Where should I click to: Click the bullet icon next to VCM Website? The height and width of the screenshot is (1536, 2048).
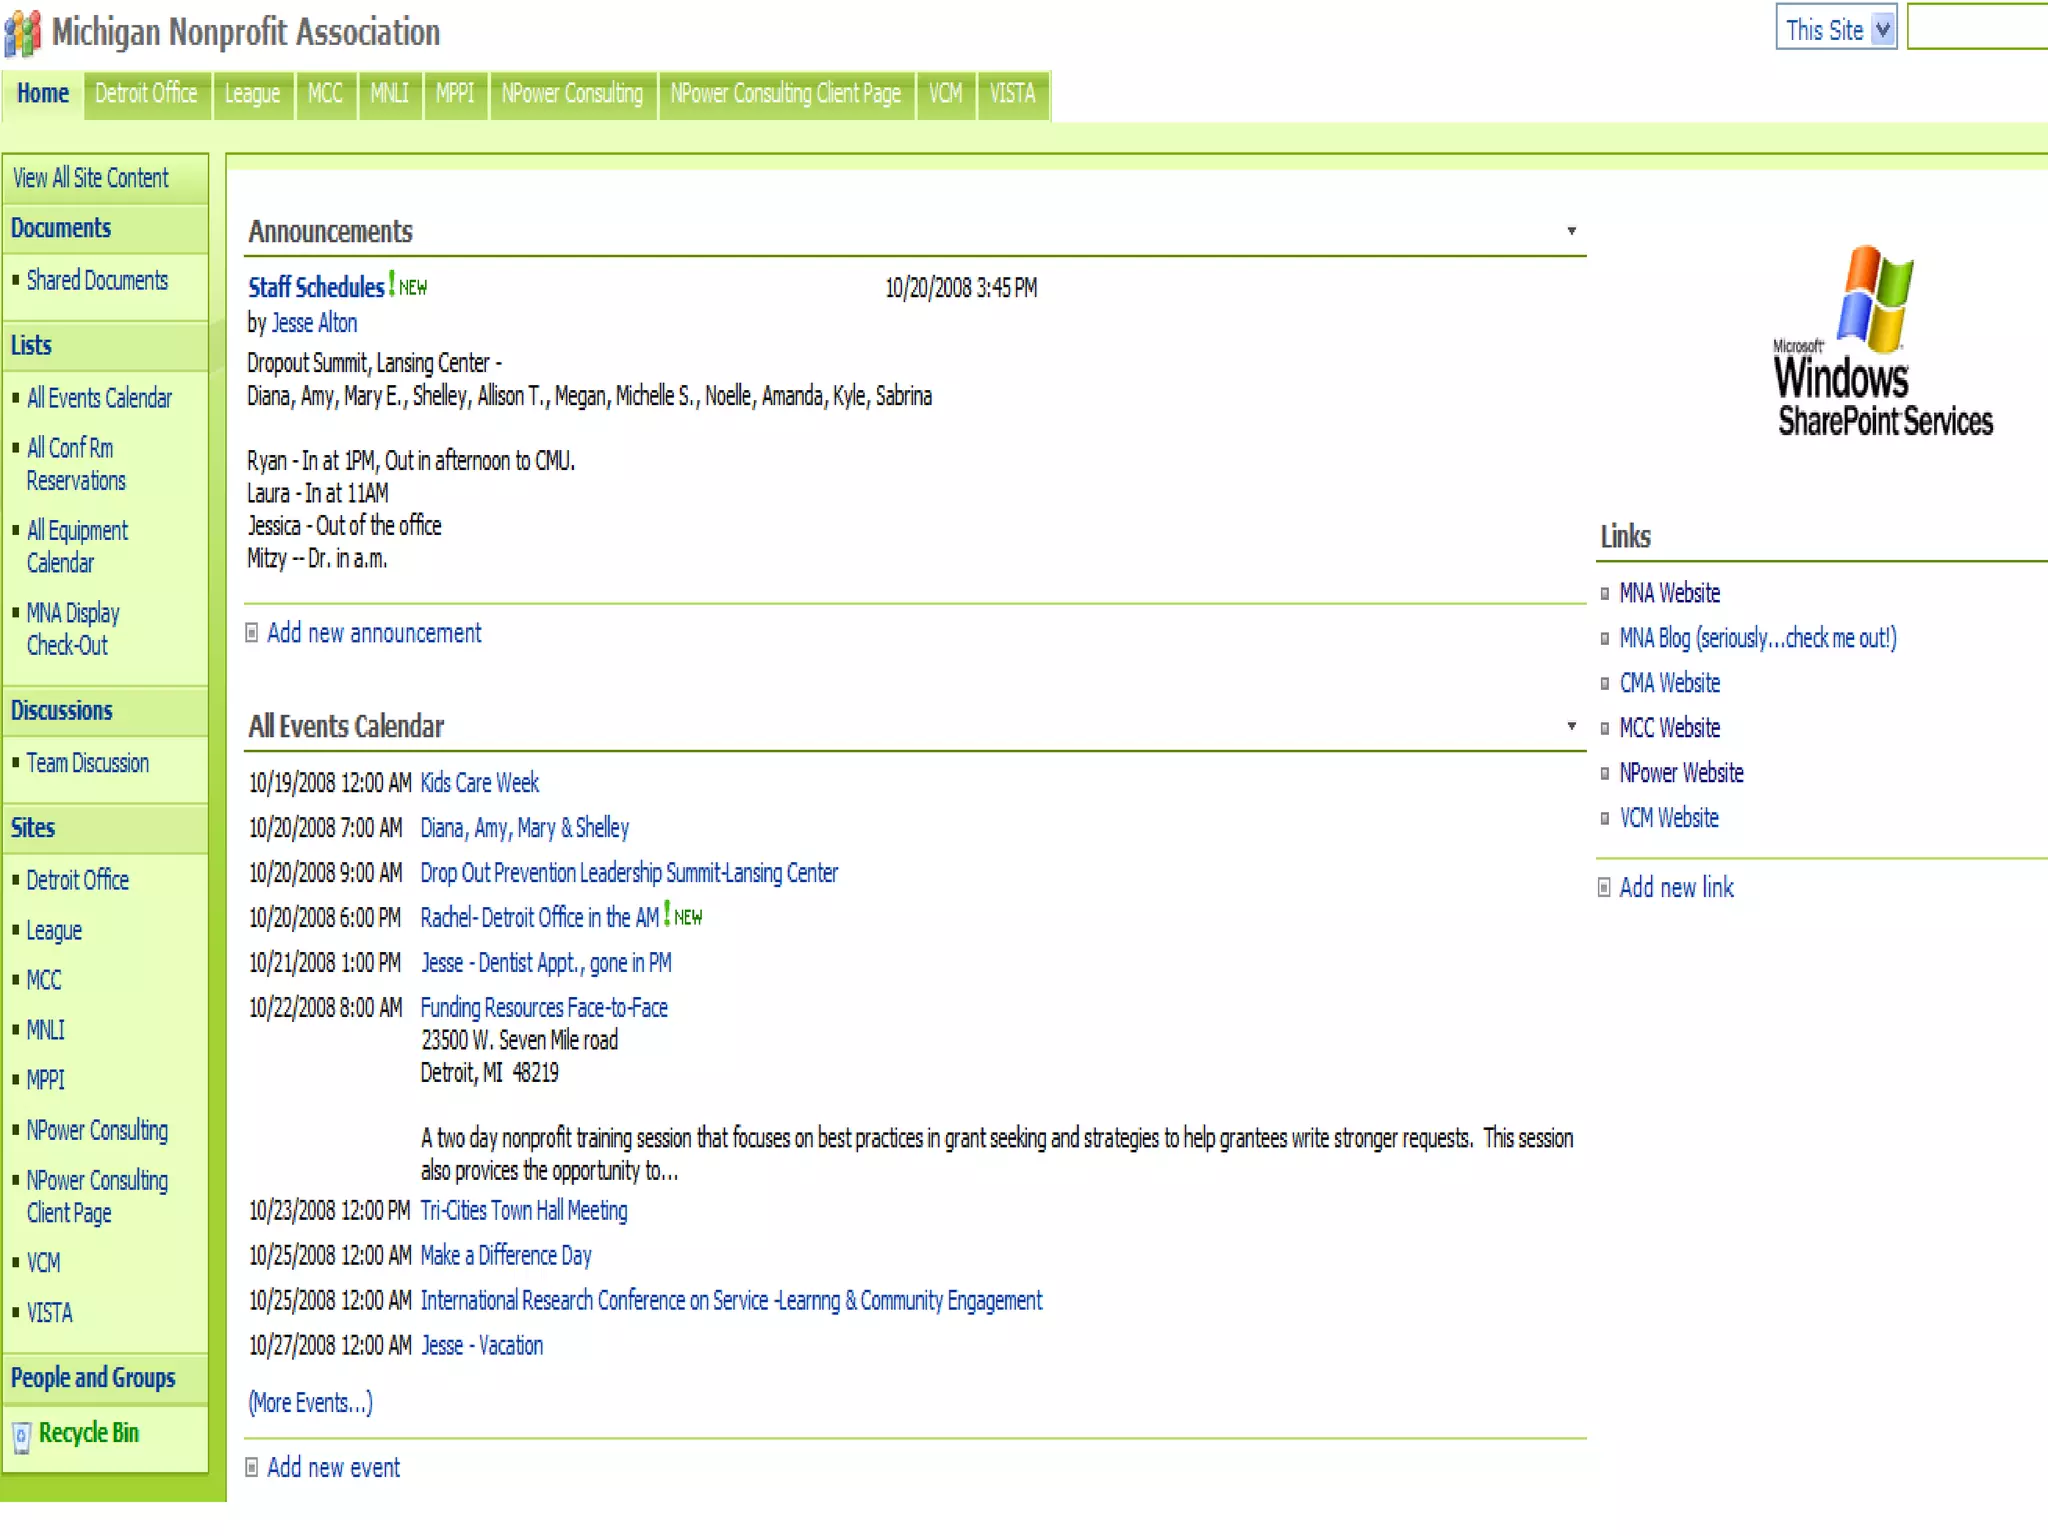[1605, 819]
